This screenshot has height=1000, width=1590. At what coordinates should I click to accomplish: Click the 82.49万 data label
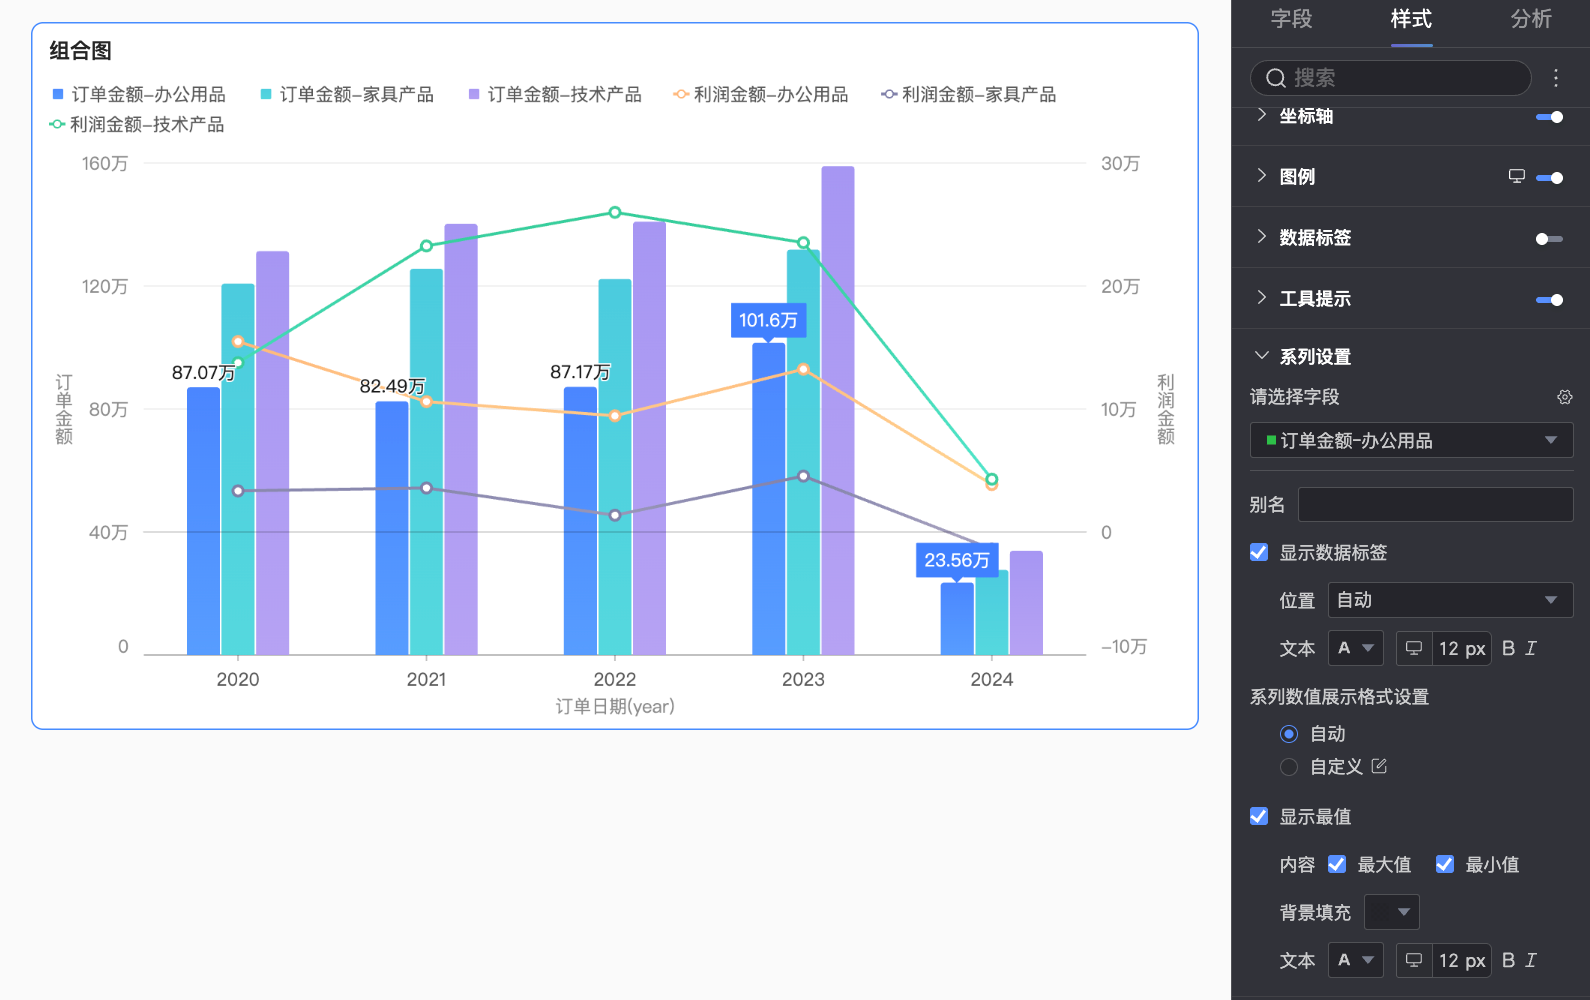tap(392, 386)
